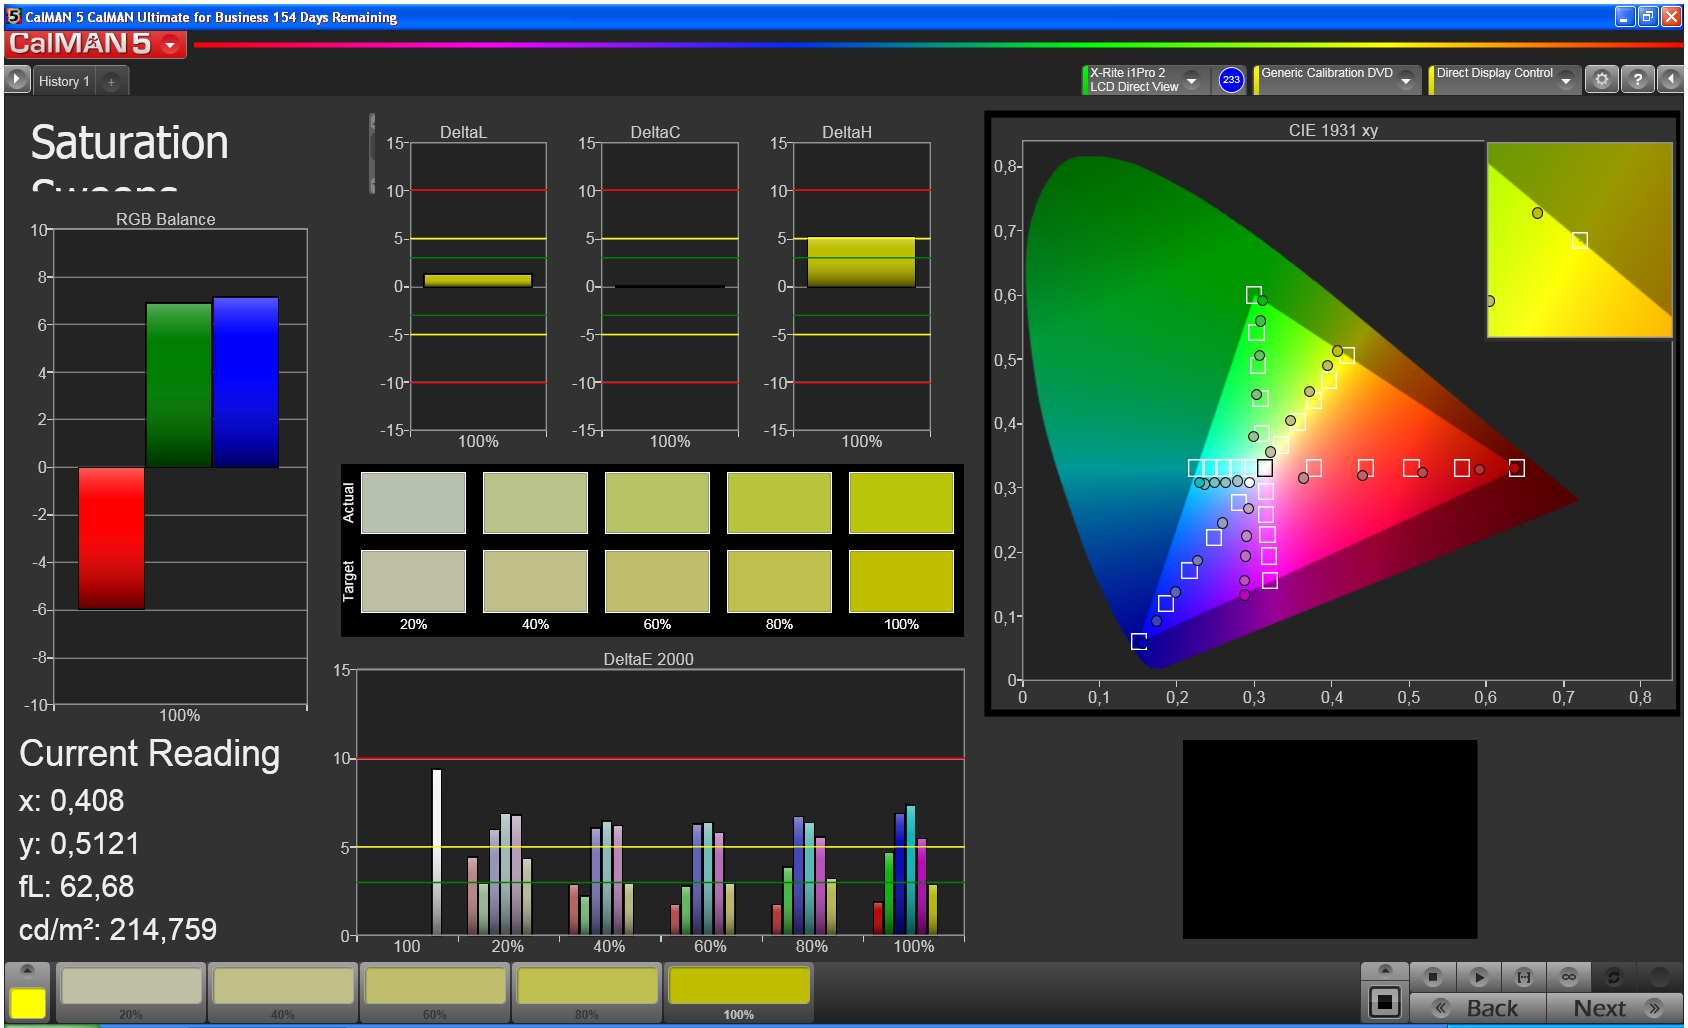Collapse the side panel with left arrow
1688x1028 pixels.
coord(1671,79)
